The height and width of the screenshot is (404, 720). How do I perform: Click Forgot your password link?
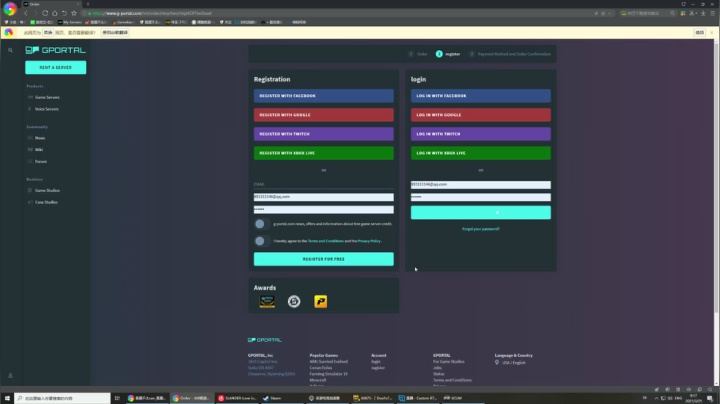click(481, 229)
